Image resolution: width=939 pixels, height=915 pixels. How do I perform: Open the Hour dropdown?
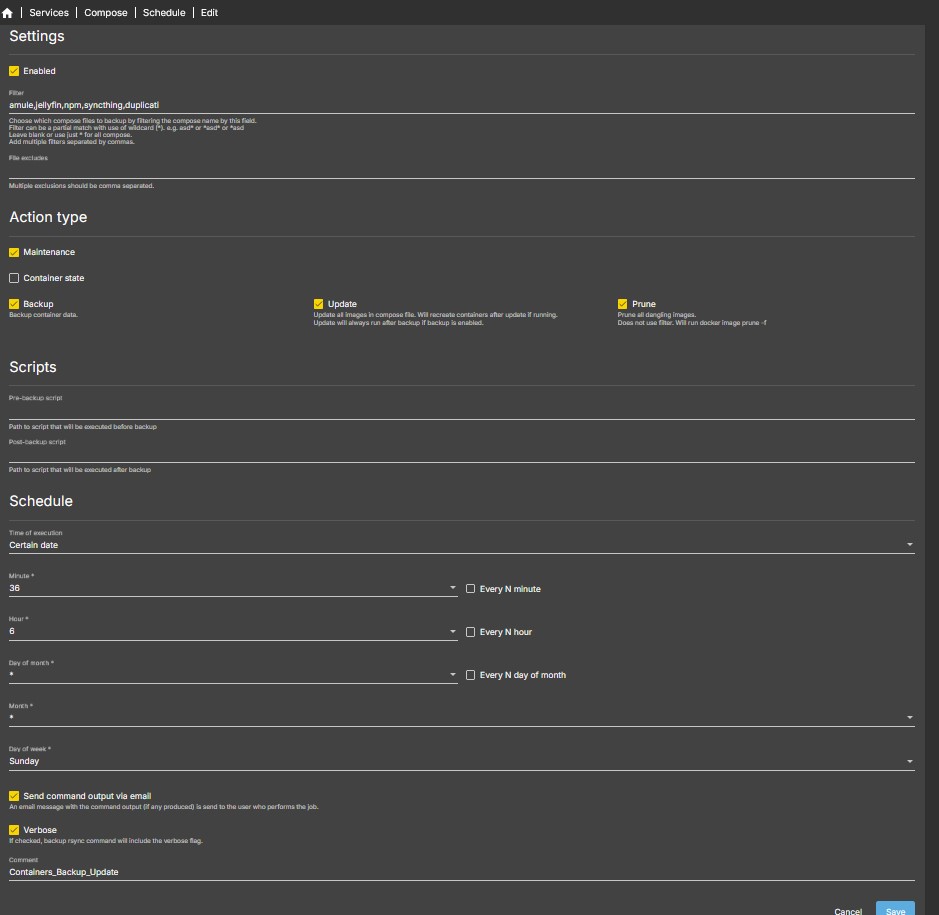453,632
